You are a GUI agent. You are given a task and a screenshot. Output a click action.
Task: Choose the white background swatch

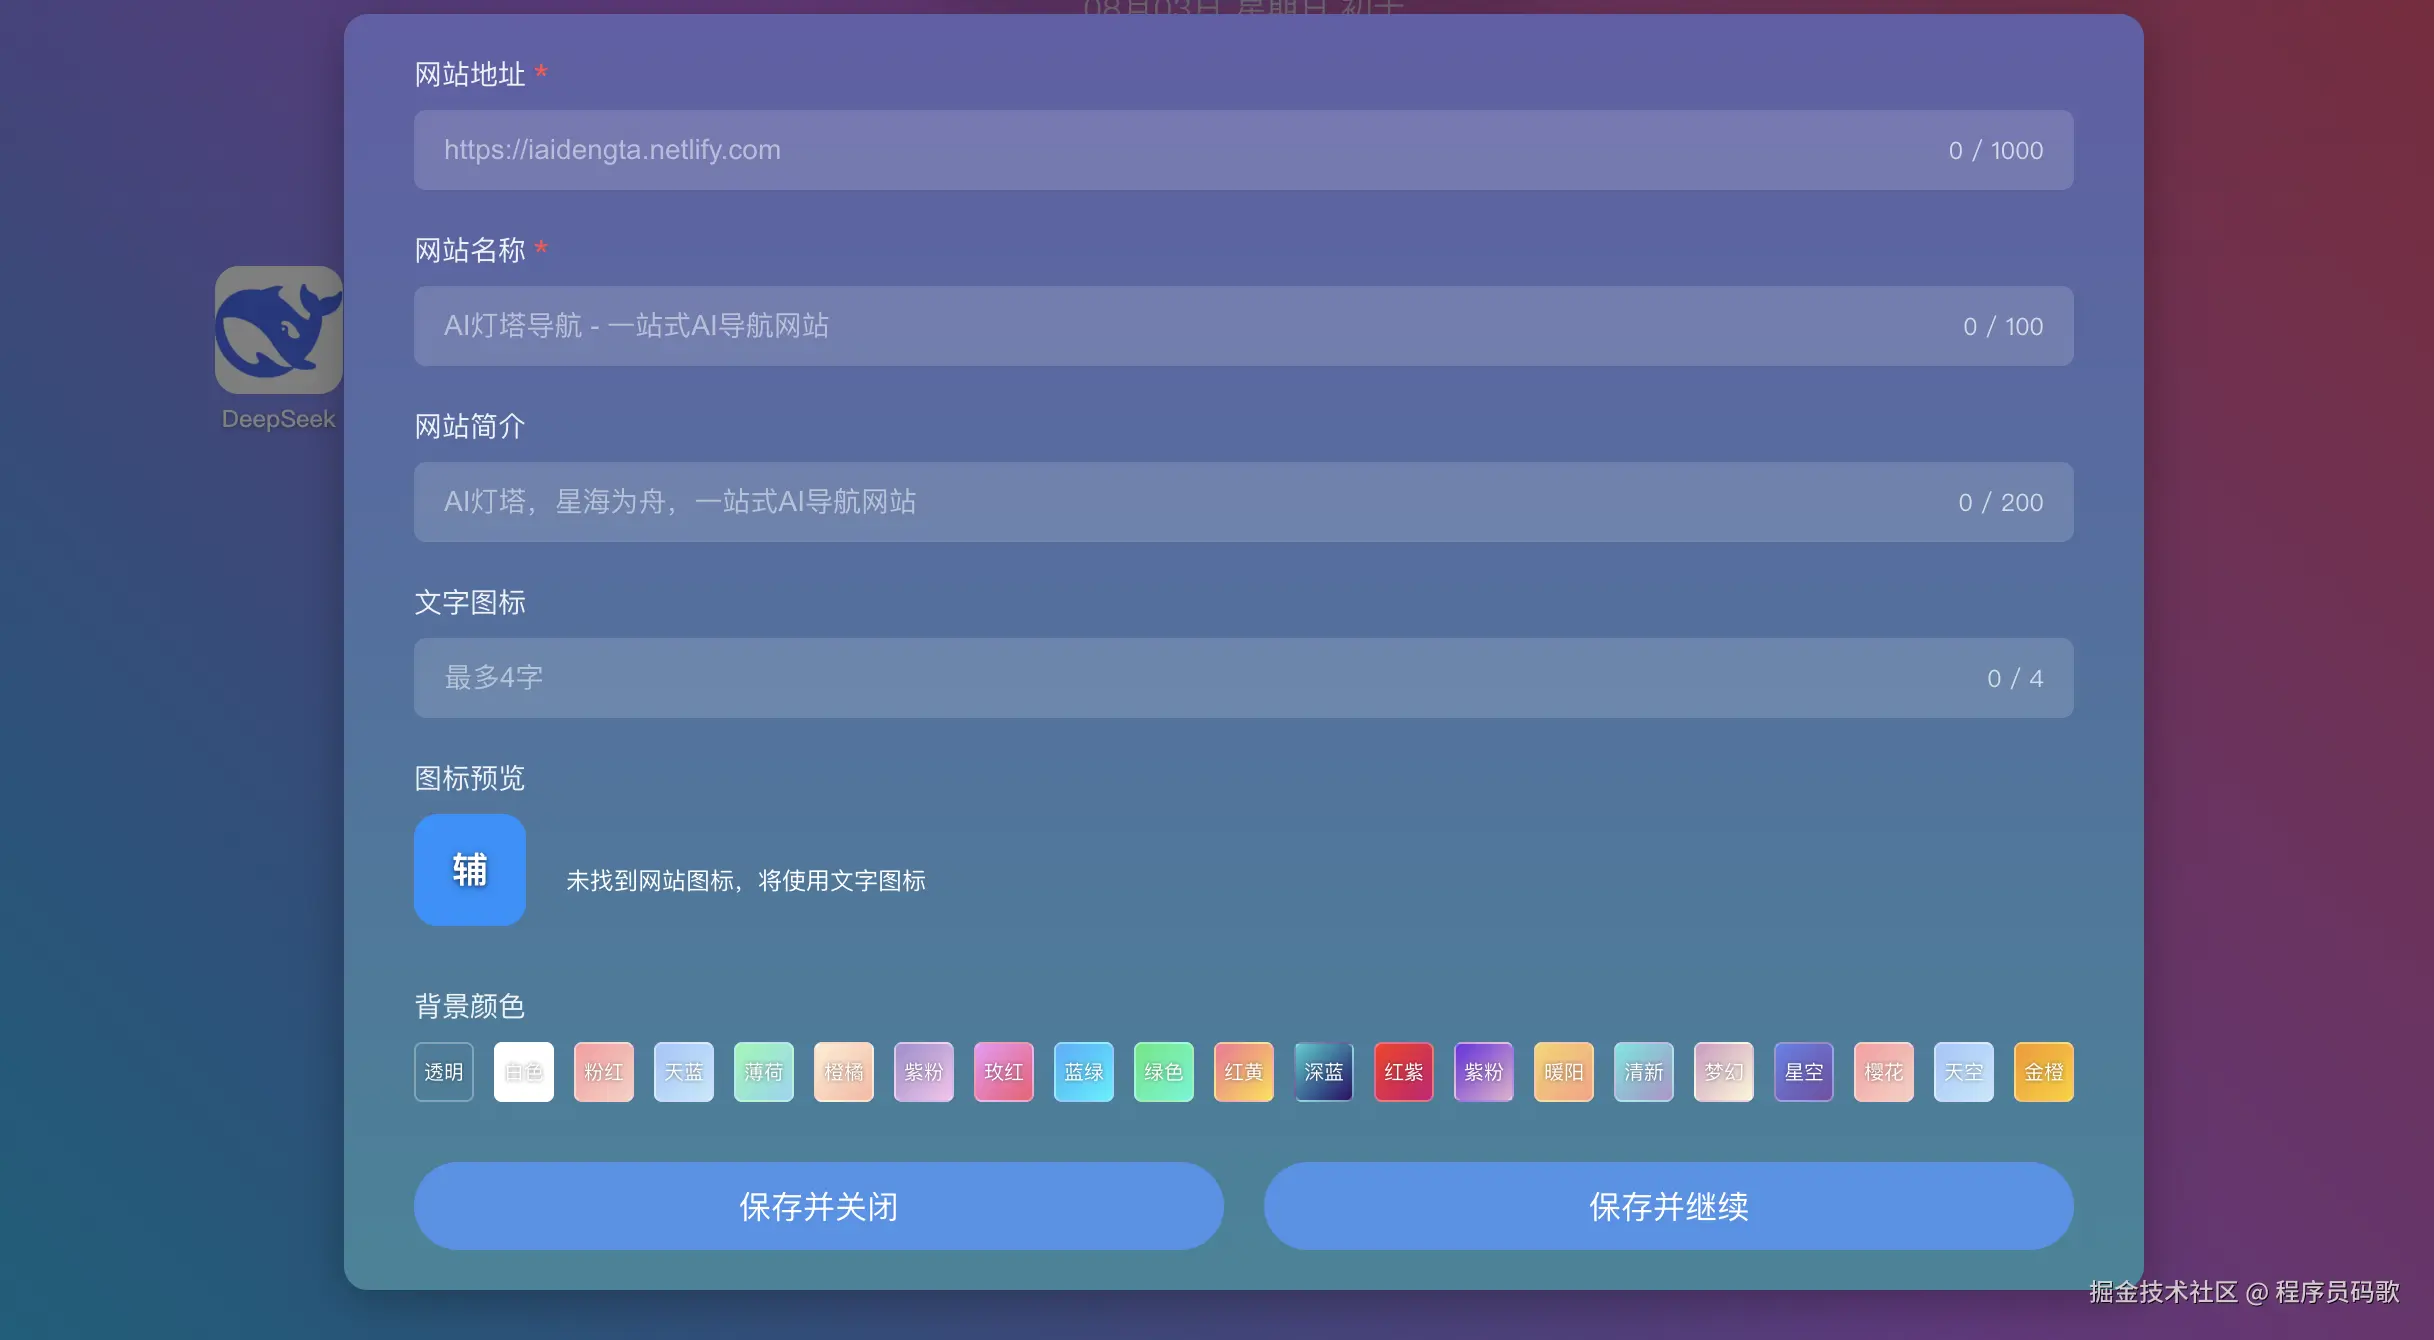pos(523,1072)
